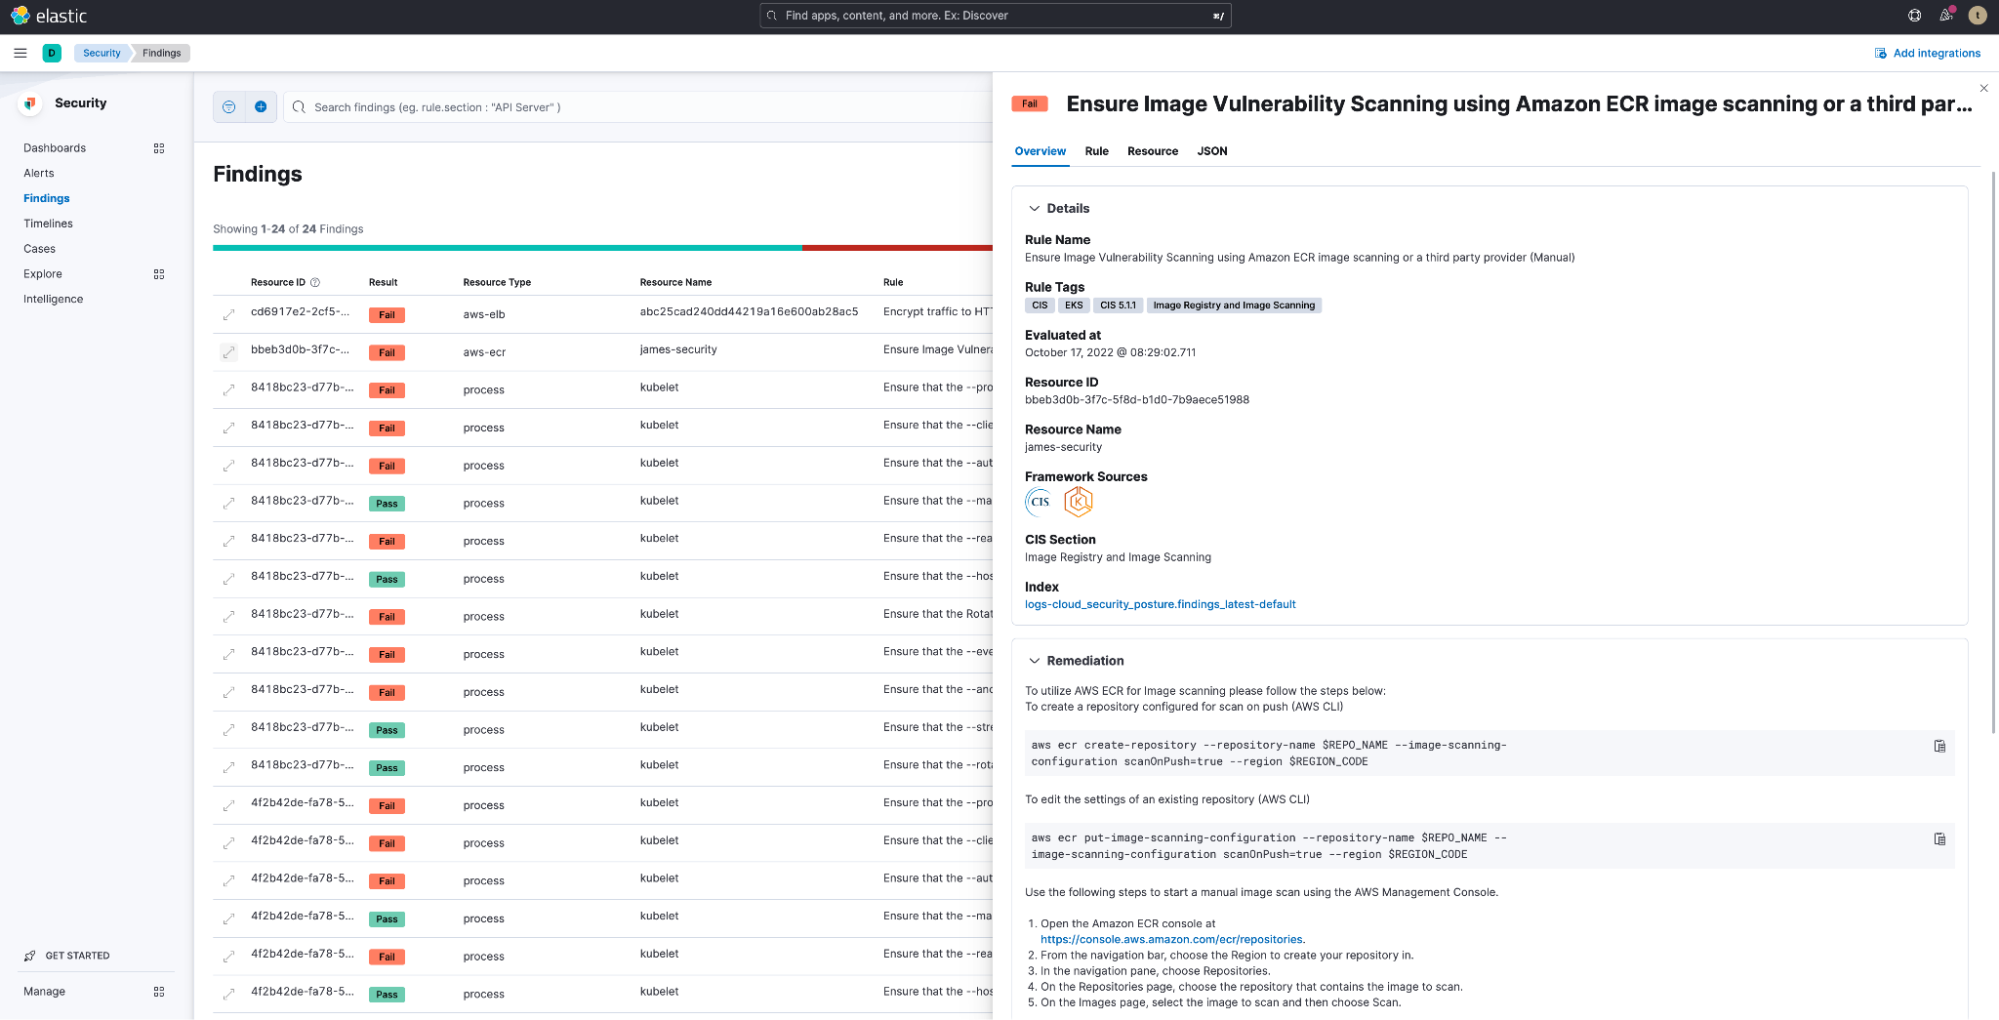
Task: Go to Alerts in sidebar
Action: [39, 173]
